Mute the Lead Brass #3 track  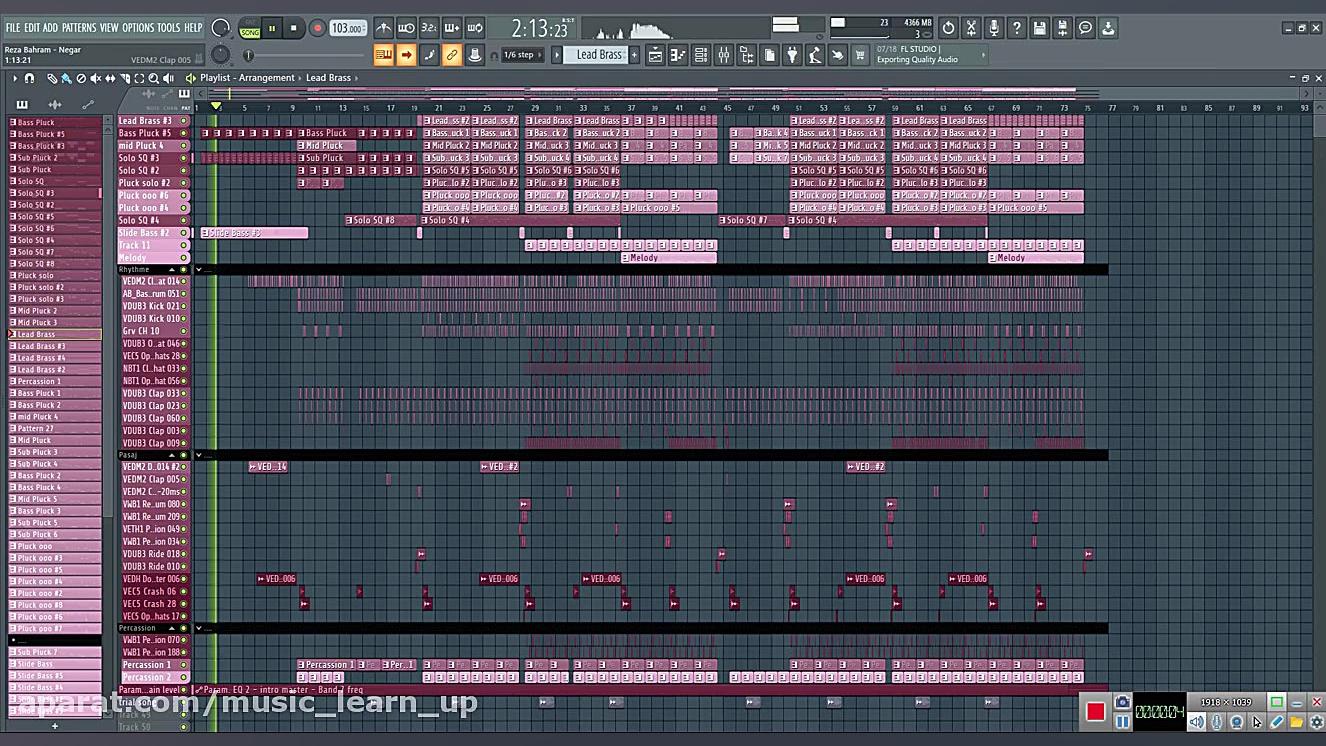184,121
